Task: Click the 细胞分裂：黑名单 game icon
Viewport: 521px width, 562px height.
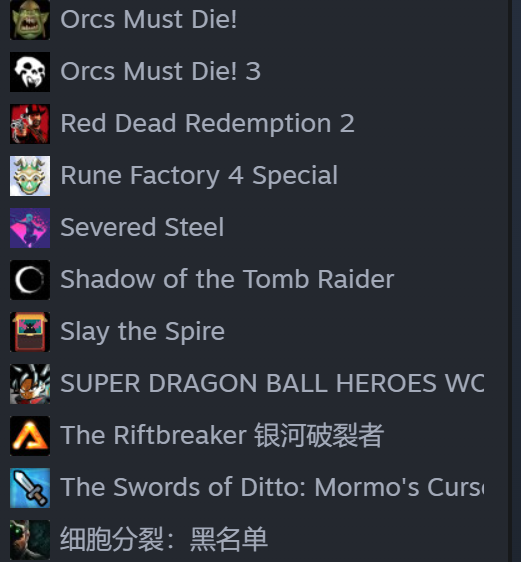Action: pos(30,539)
